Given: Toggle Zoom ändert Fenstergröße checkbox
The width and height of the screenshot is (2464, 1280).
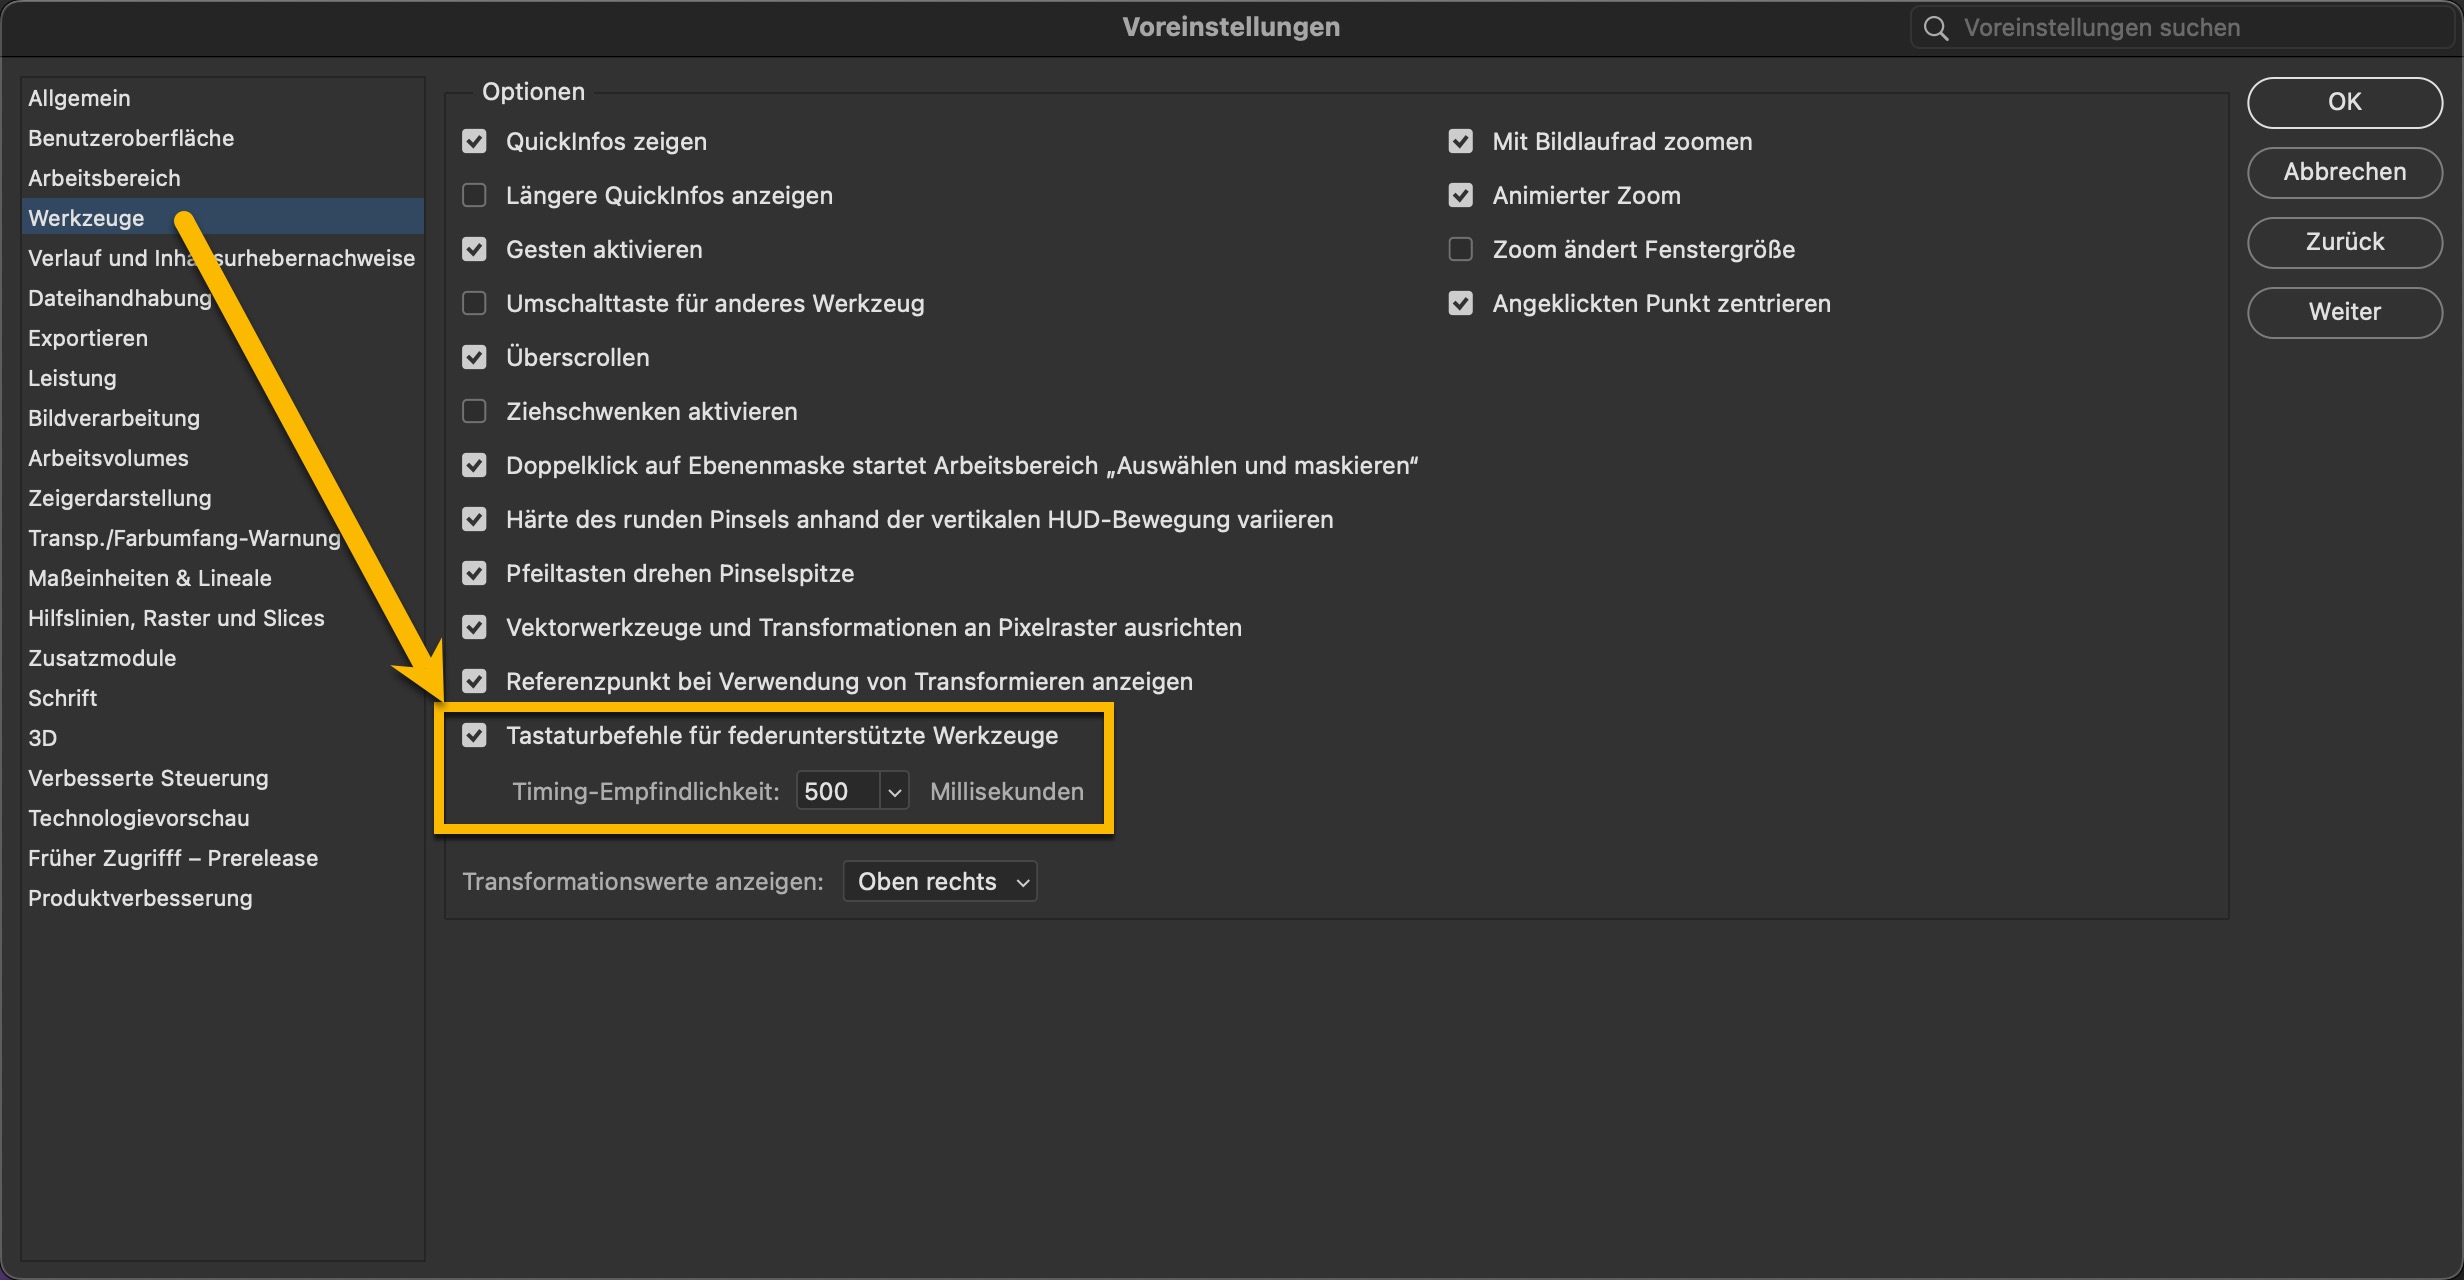Looking at the screenshot, I should pyautogui.click(x=1460, y=249).
